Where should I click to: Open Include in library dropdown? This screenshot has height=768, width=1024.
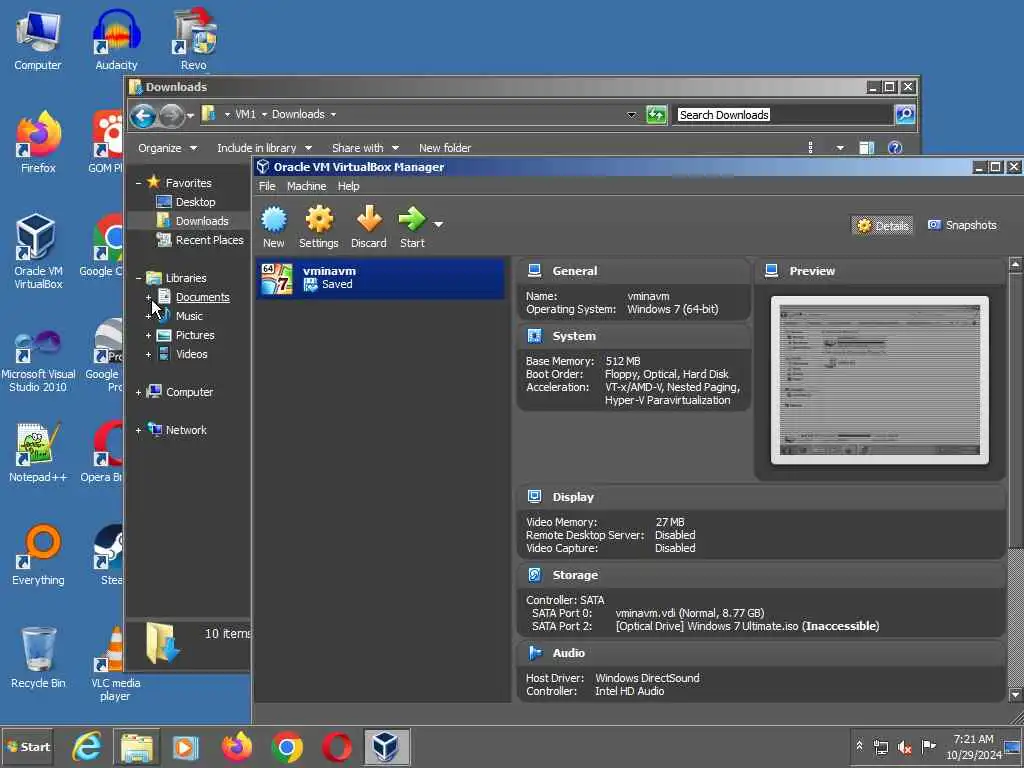pos(264,148)
